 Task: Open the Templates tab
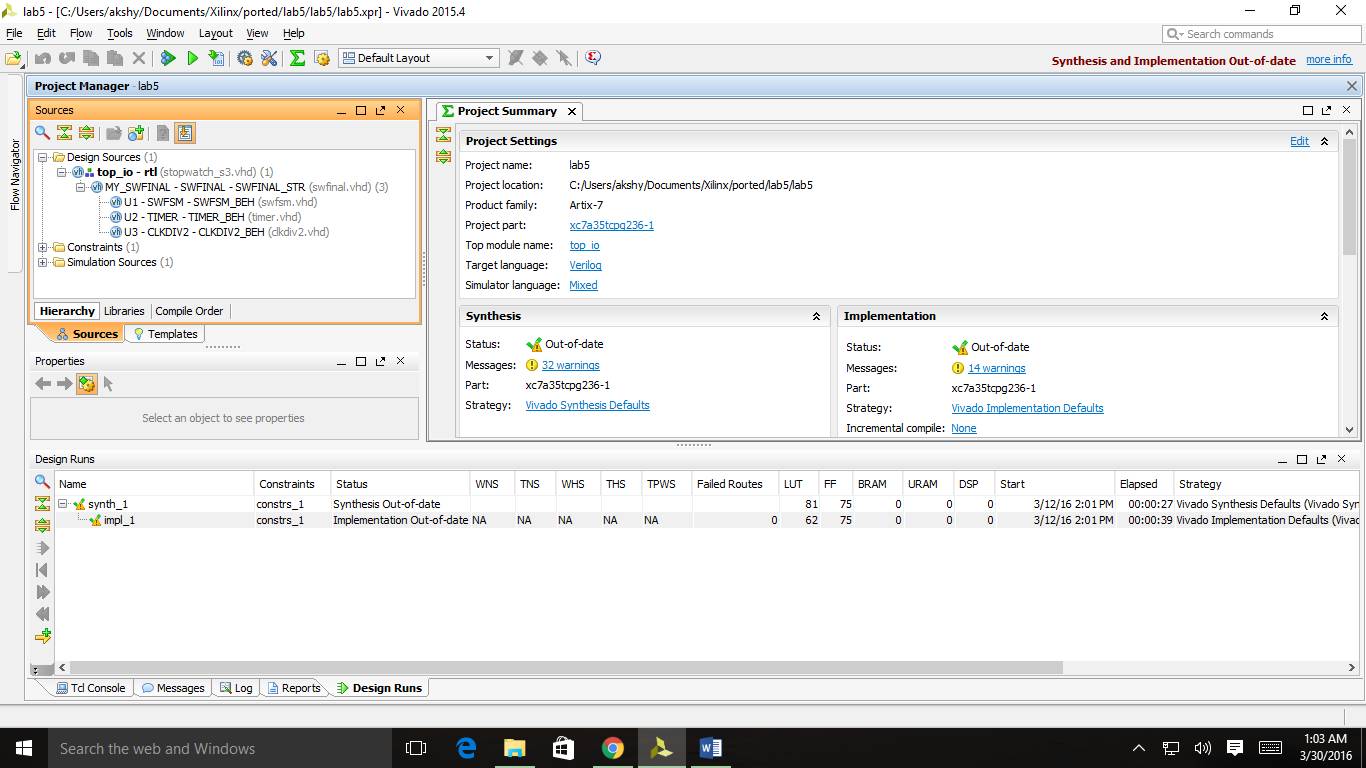tap(165, 334)
